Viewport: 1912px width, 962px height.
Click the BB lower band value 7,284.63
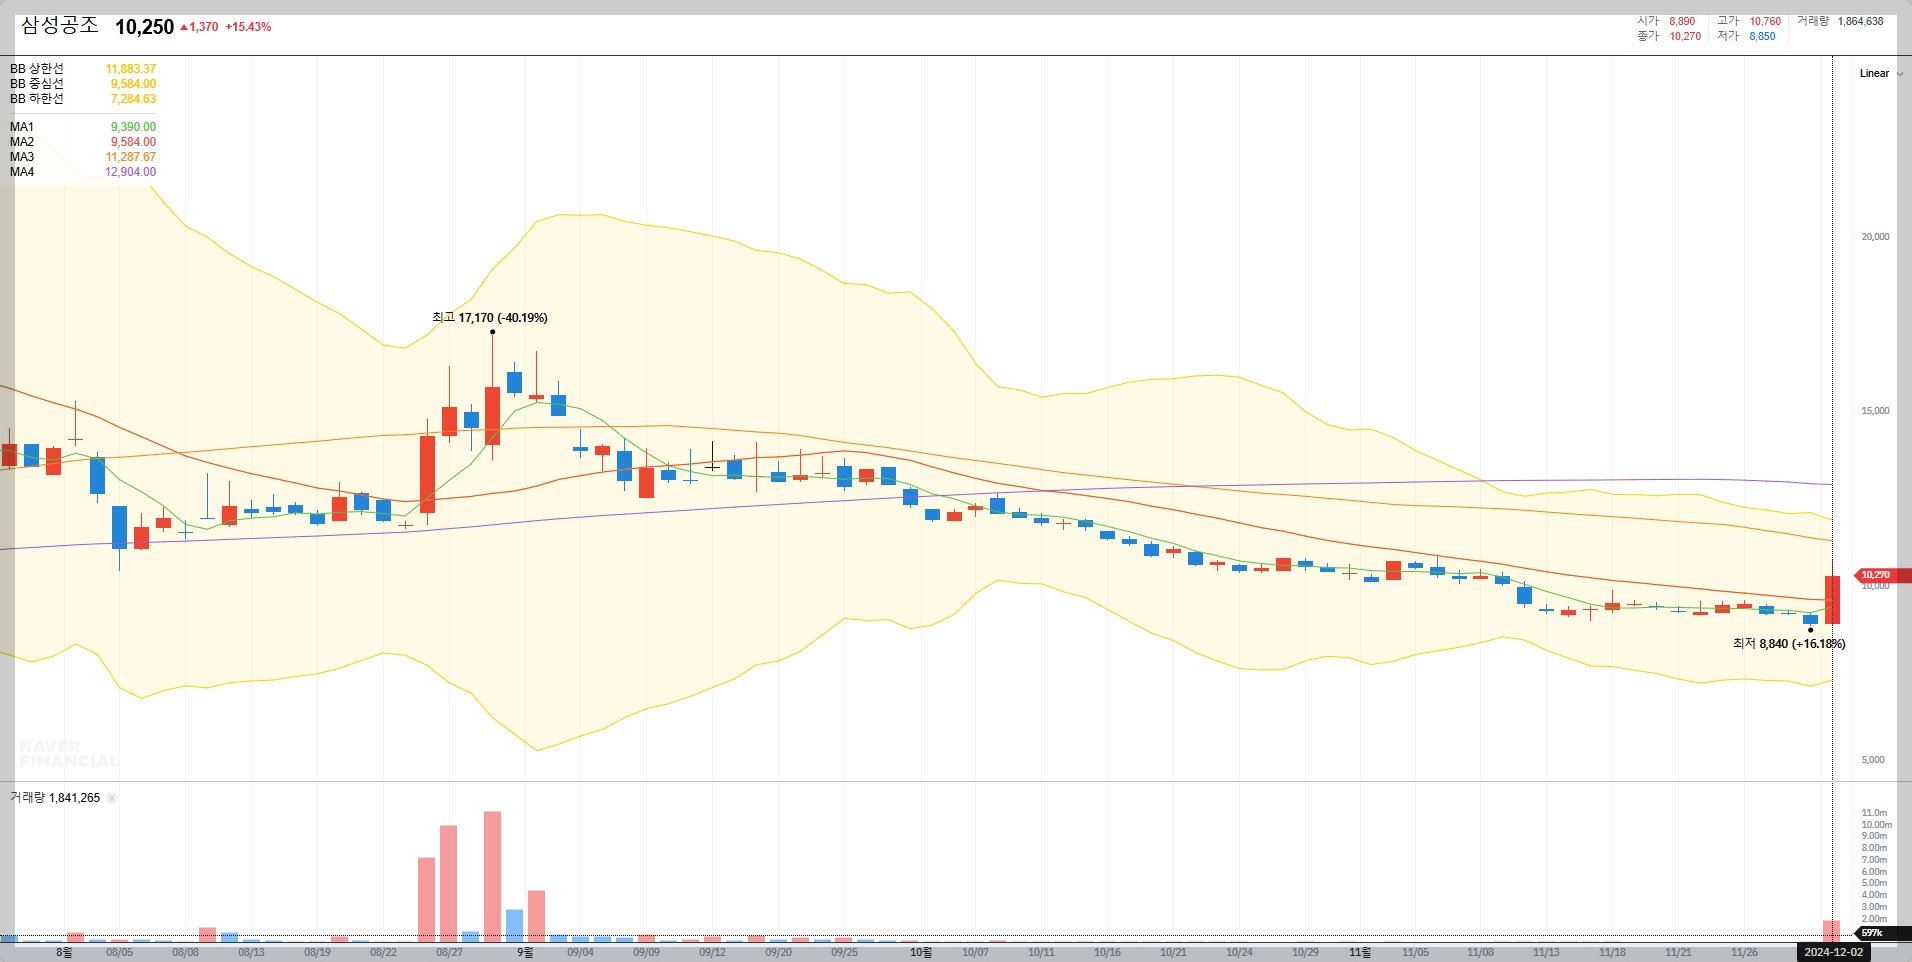(x=133, y=99)
